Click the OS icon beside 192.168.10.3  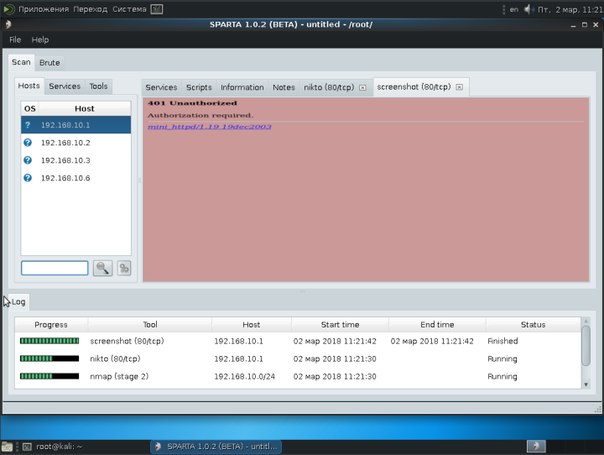click(28, 160)
